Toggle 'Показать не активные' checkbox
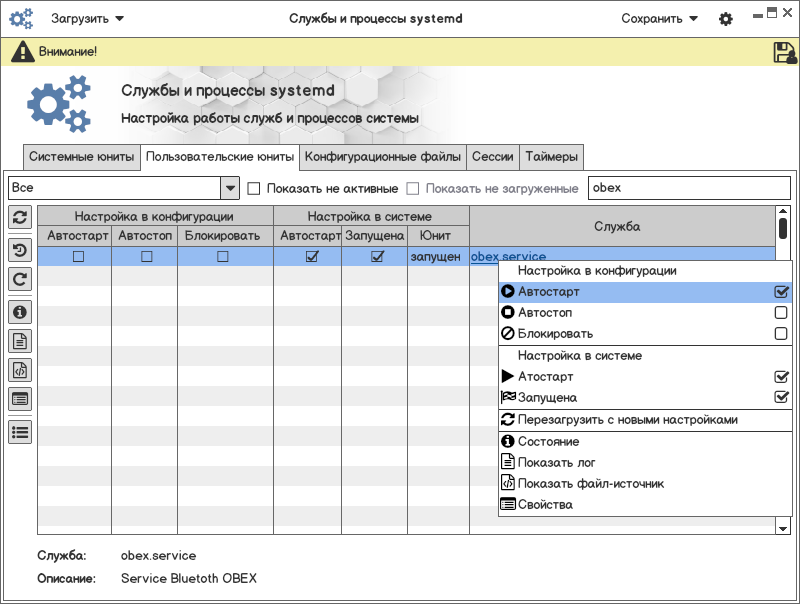The height and width of the screenshot is (604, 800). [254, 188]
